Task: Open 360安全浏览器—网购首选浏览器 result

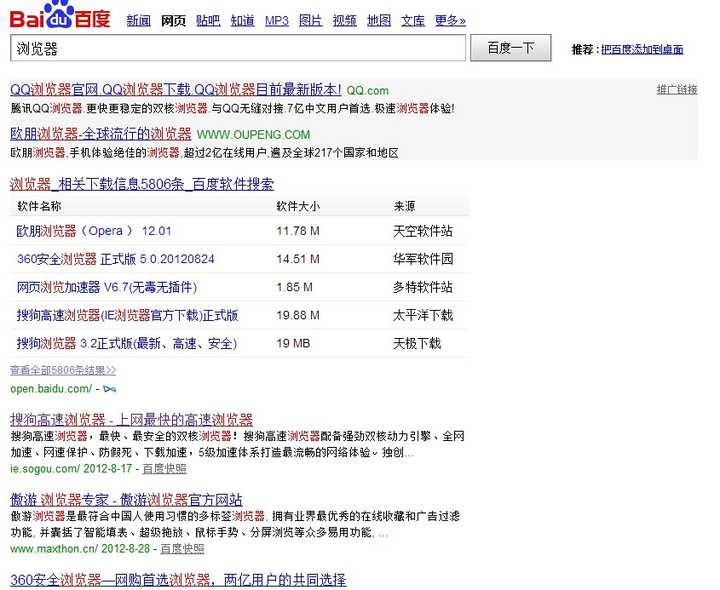Action: tap(178, 579)
